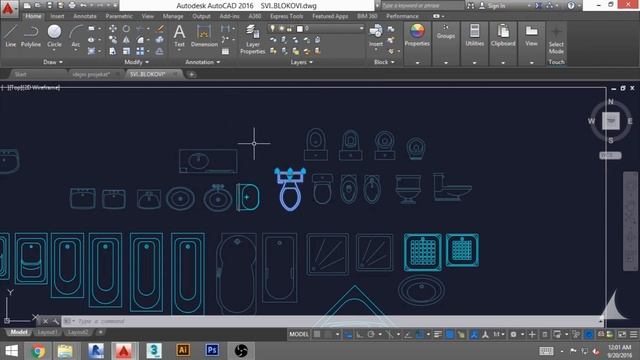Screen dimensions: 640x360
Task: Expand the Layers panel
Action: point(302,62)
